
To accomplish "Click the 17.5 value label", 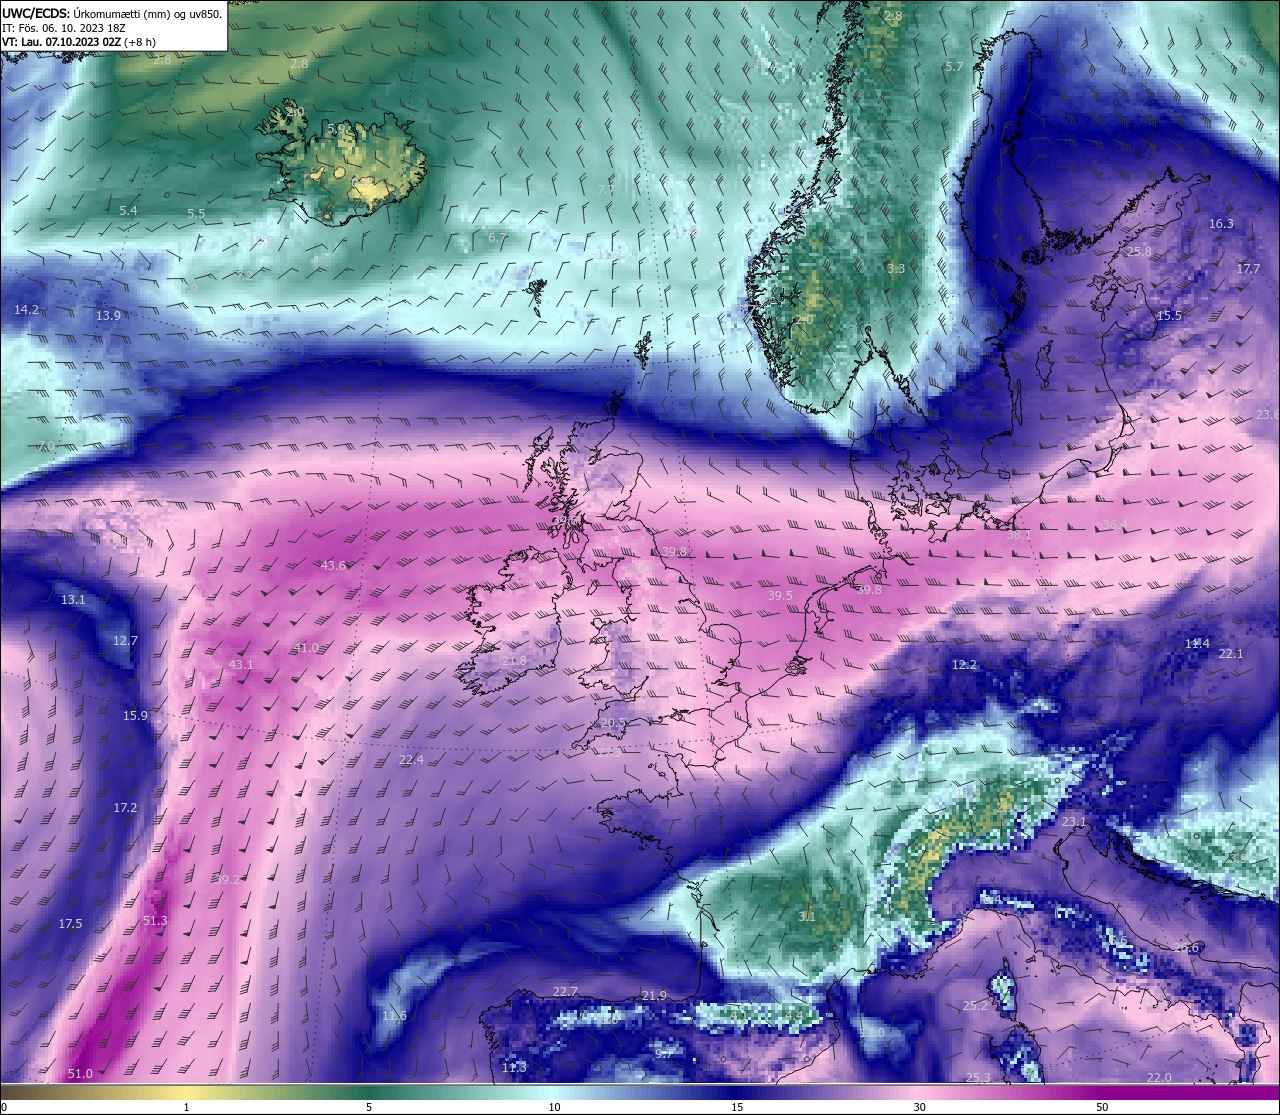I will coord(70,924).
